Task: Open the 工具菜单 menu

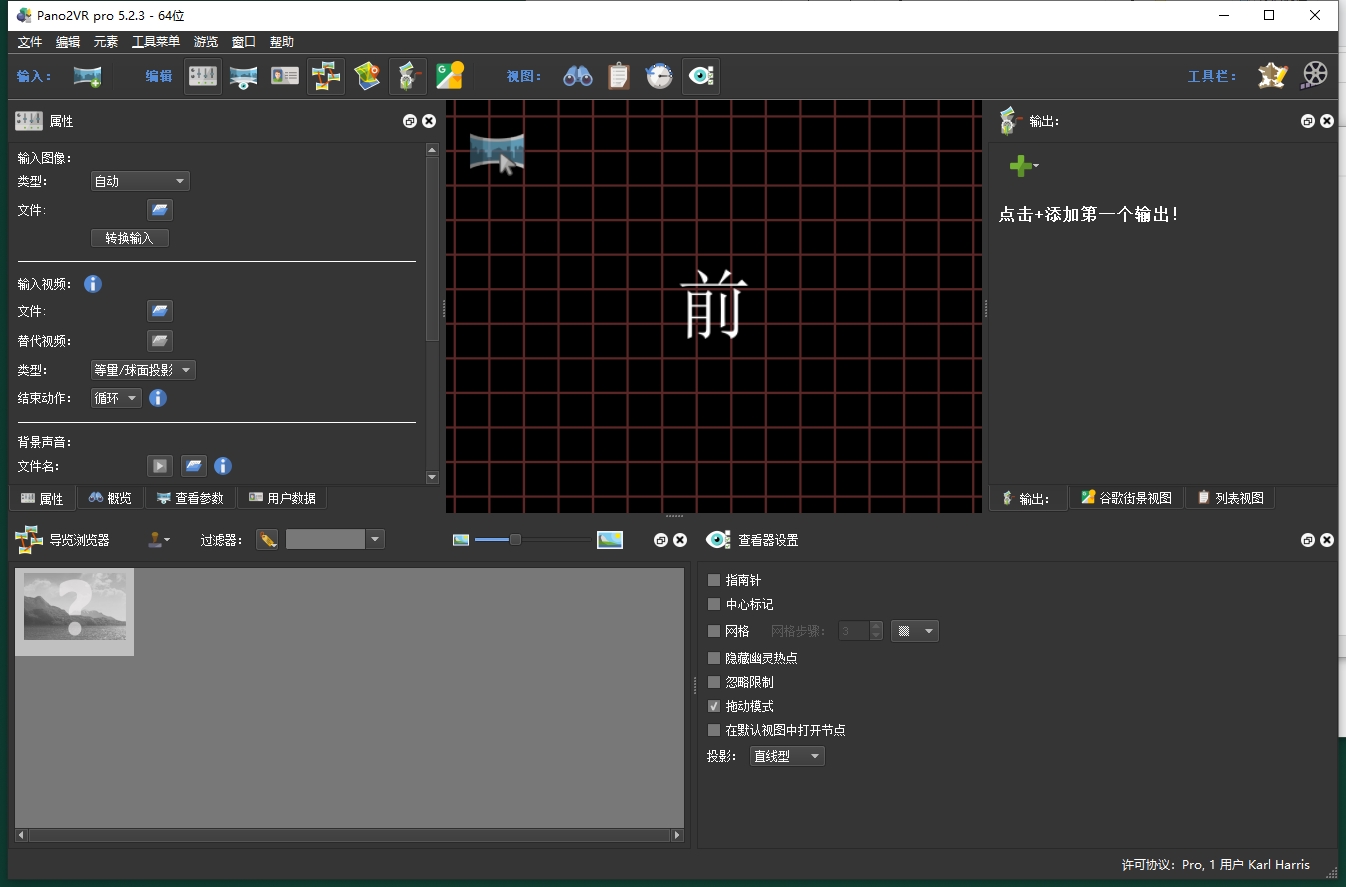Action: pos(156,42)
